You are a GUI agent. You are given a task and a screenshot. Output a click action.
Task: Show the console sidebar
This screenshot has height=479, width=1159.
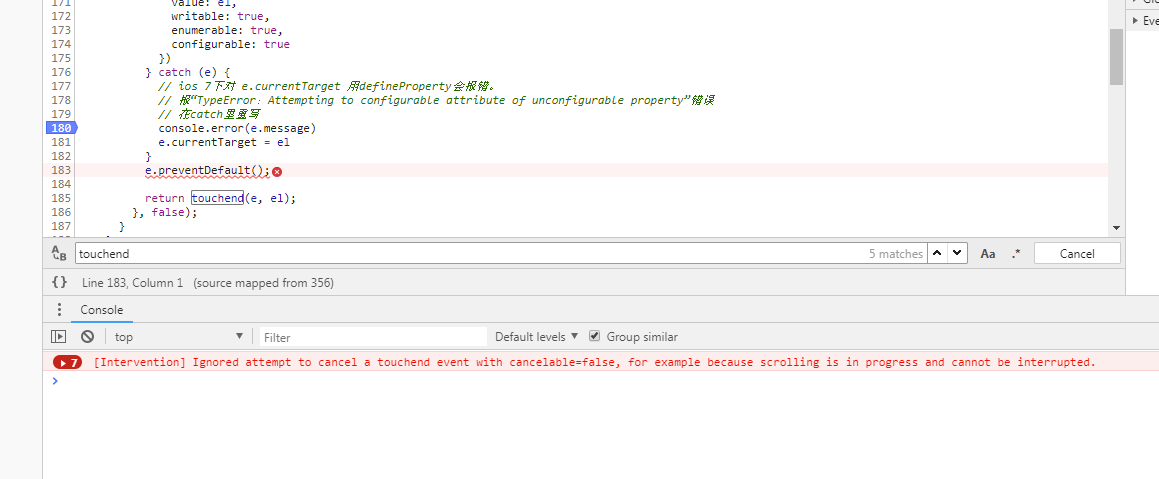pos(58,336)
